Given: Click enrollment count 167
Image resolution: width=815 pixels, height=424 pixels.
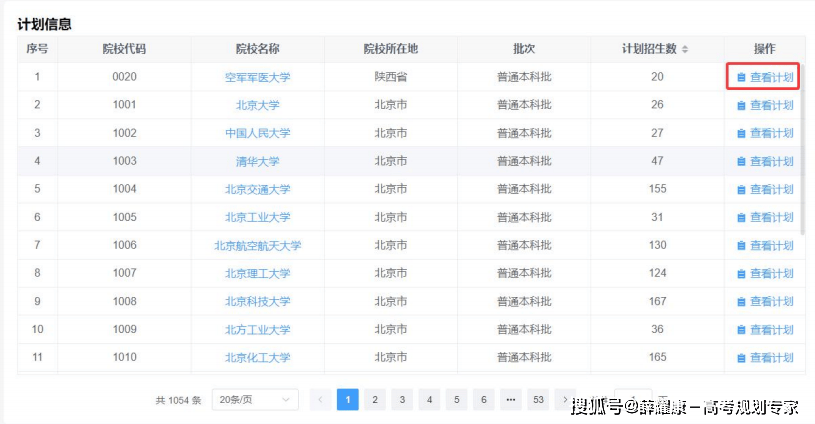Looking at the screenshot, I should pyautogui.click(x=658, y=301).
